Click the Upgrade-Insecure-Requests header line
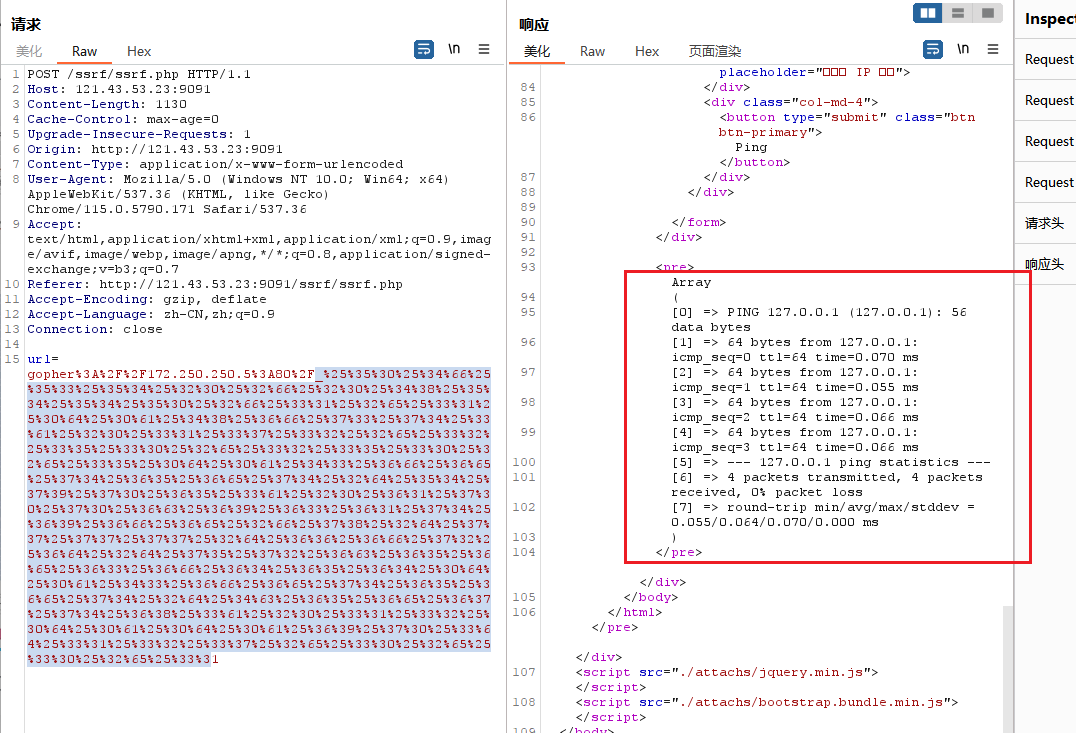 coord(139,135)
